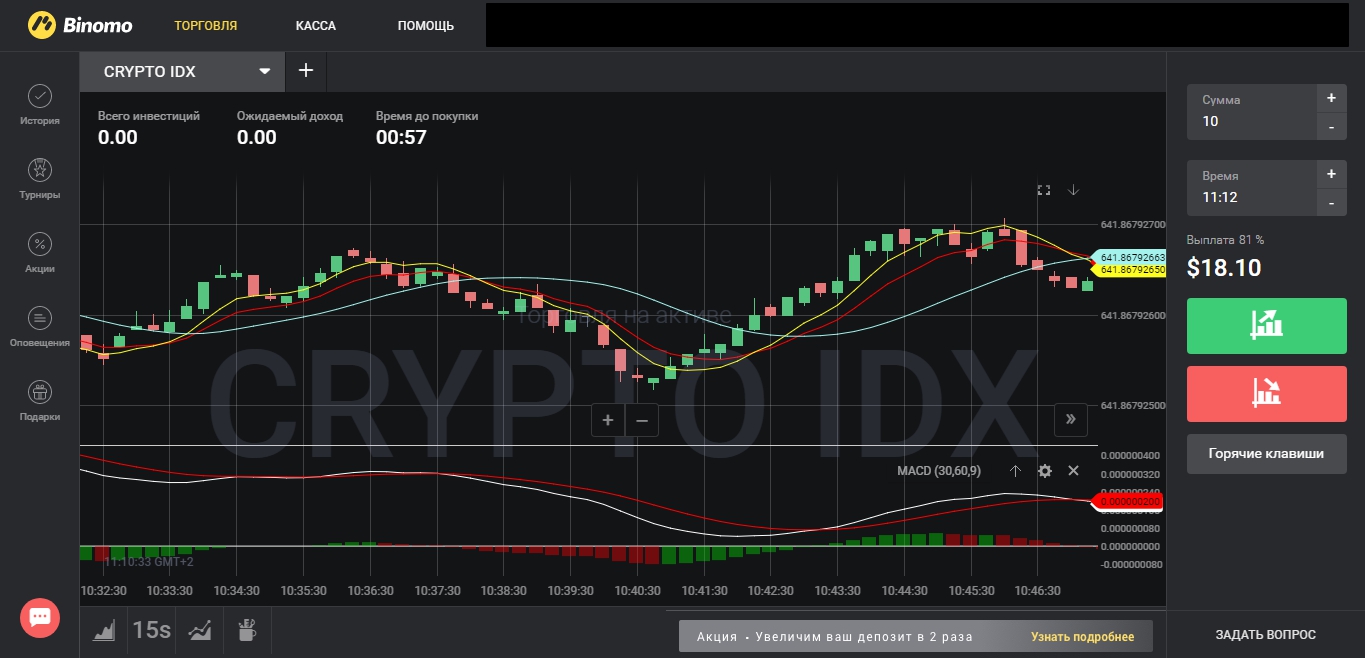Image resolution: width=1365 pixels, height=658 pixels.
Task: Increase the Время expiry time
Action: click(1331, 174)
